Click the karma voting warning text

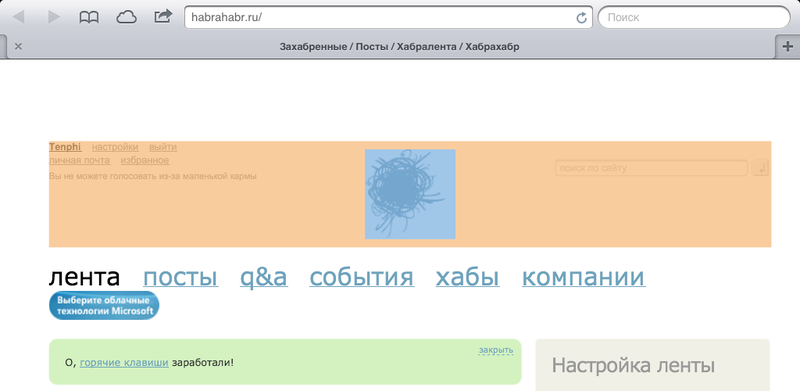pos(153,176)
